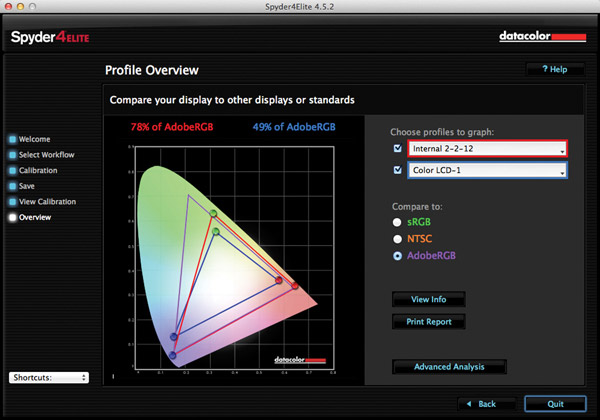Go to the Welcome step
The height and width of the screenshot is (420, 600).
[x=34, y=139]
